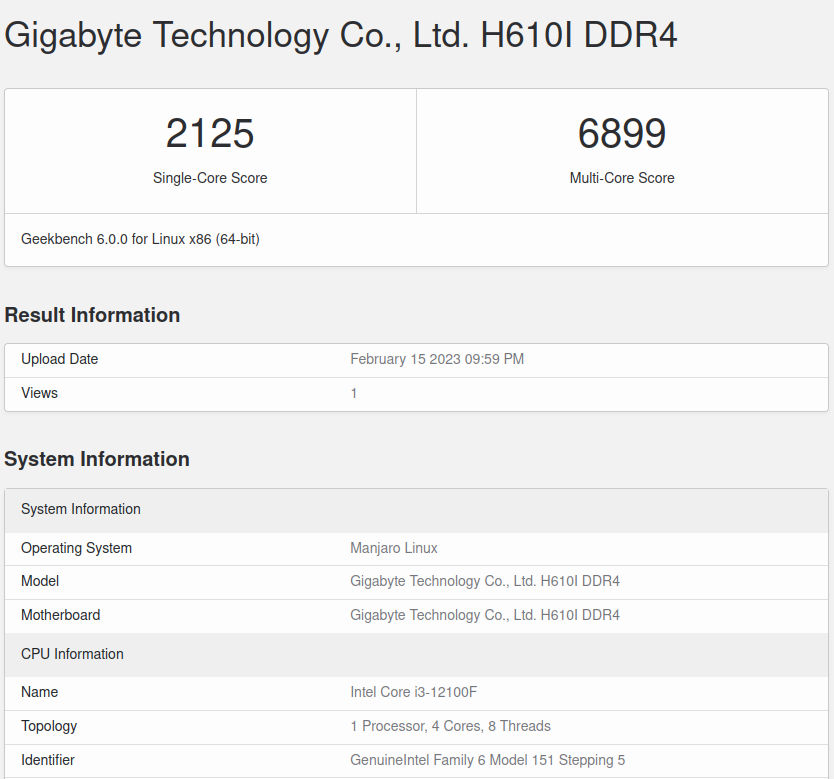Screen dimensions: 834x779
Task: Click the 'Views' row label
Action: point(39,393)
